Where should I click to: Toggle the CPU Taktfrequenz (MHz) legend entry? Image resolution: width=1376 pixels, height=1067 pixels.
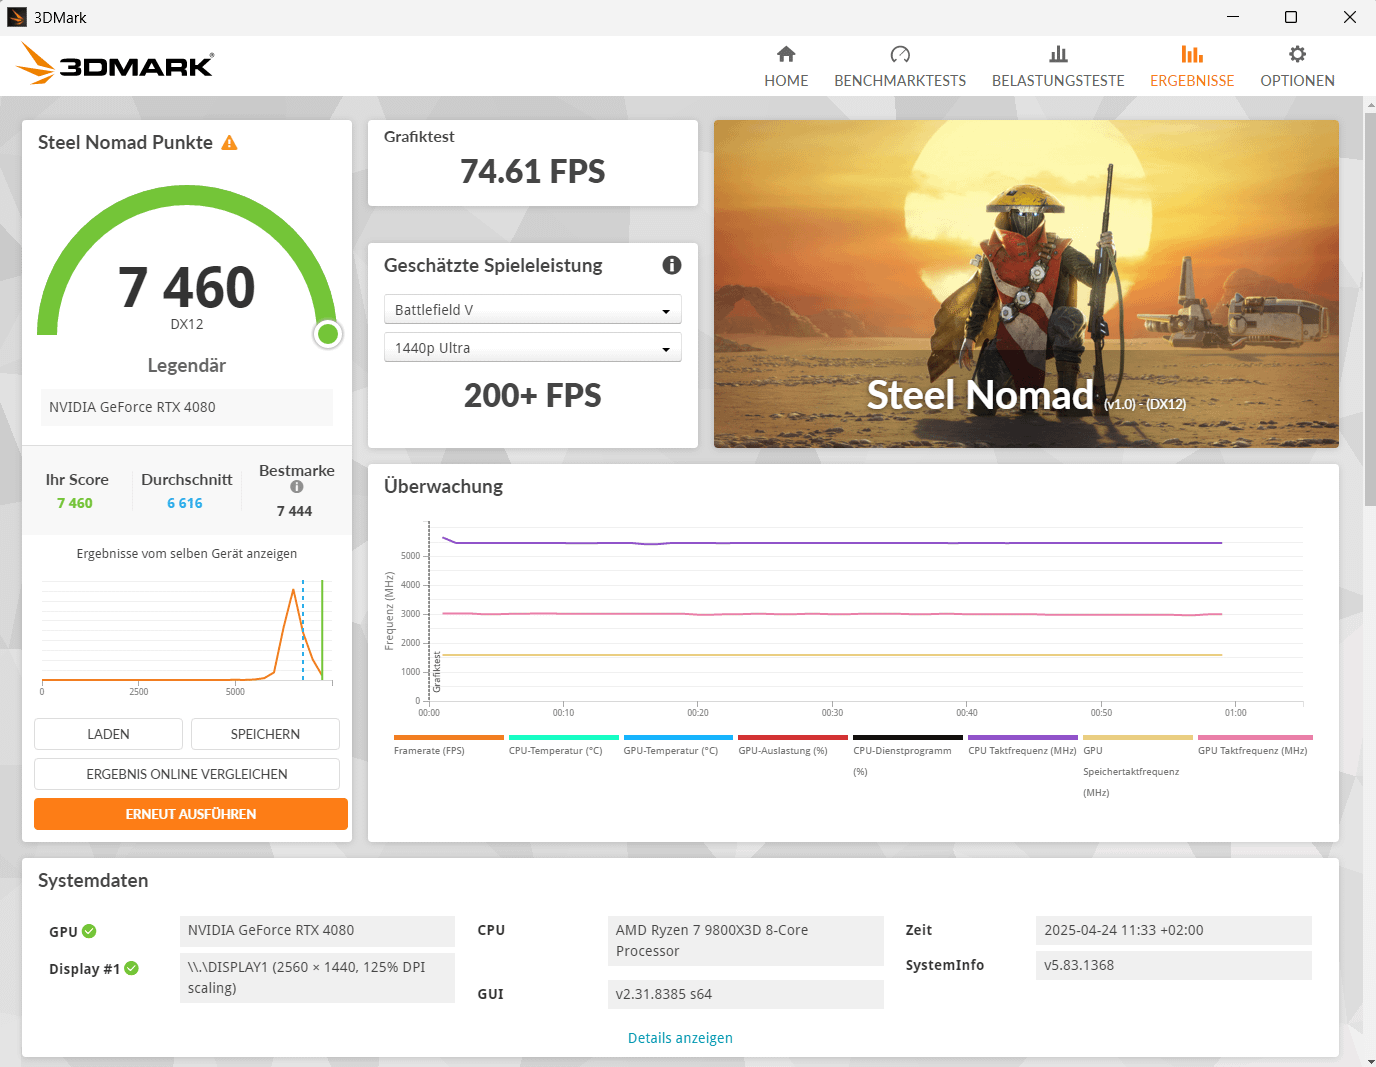1022,746
